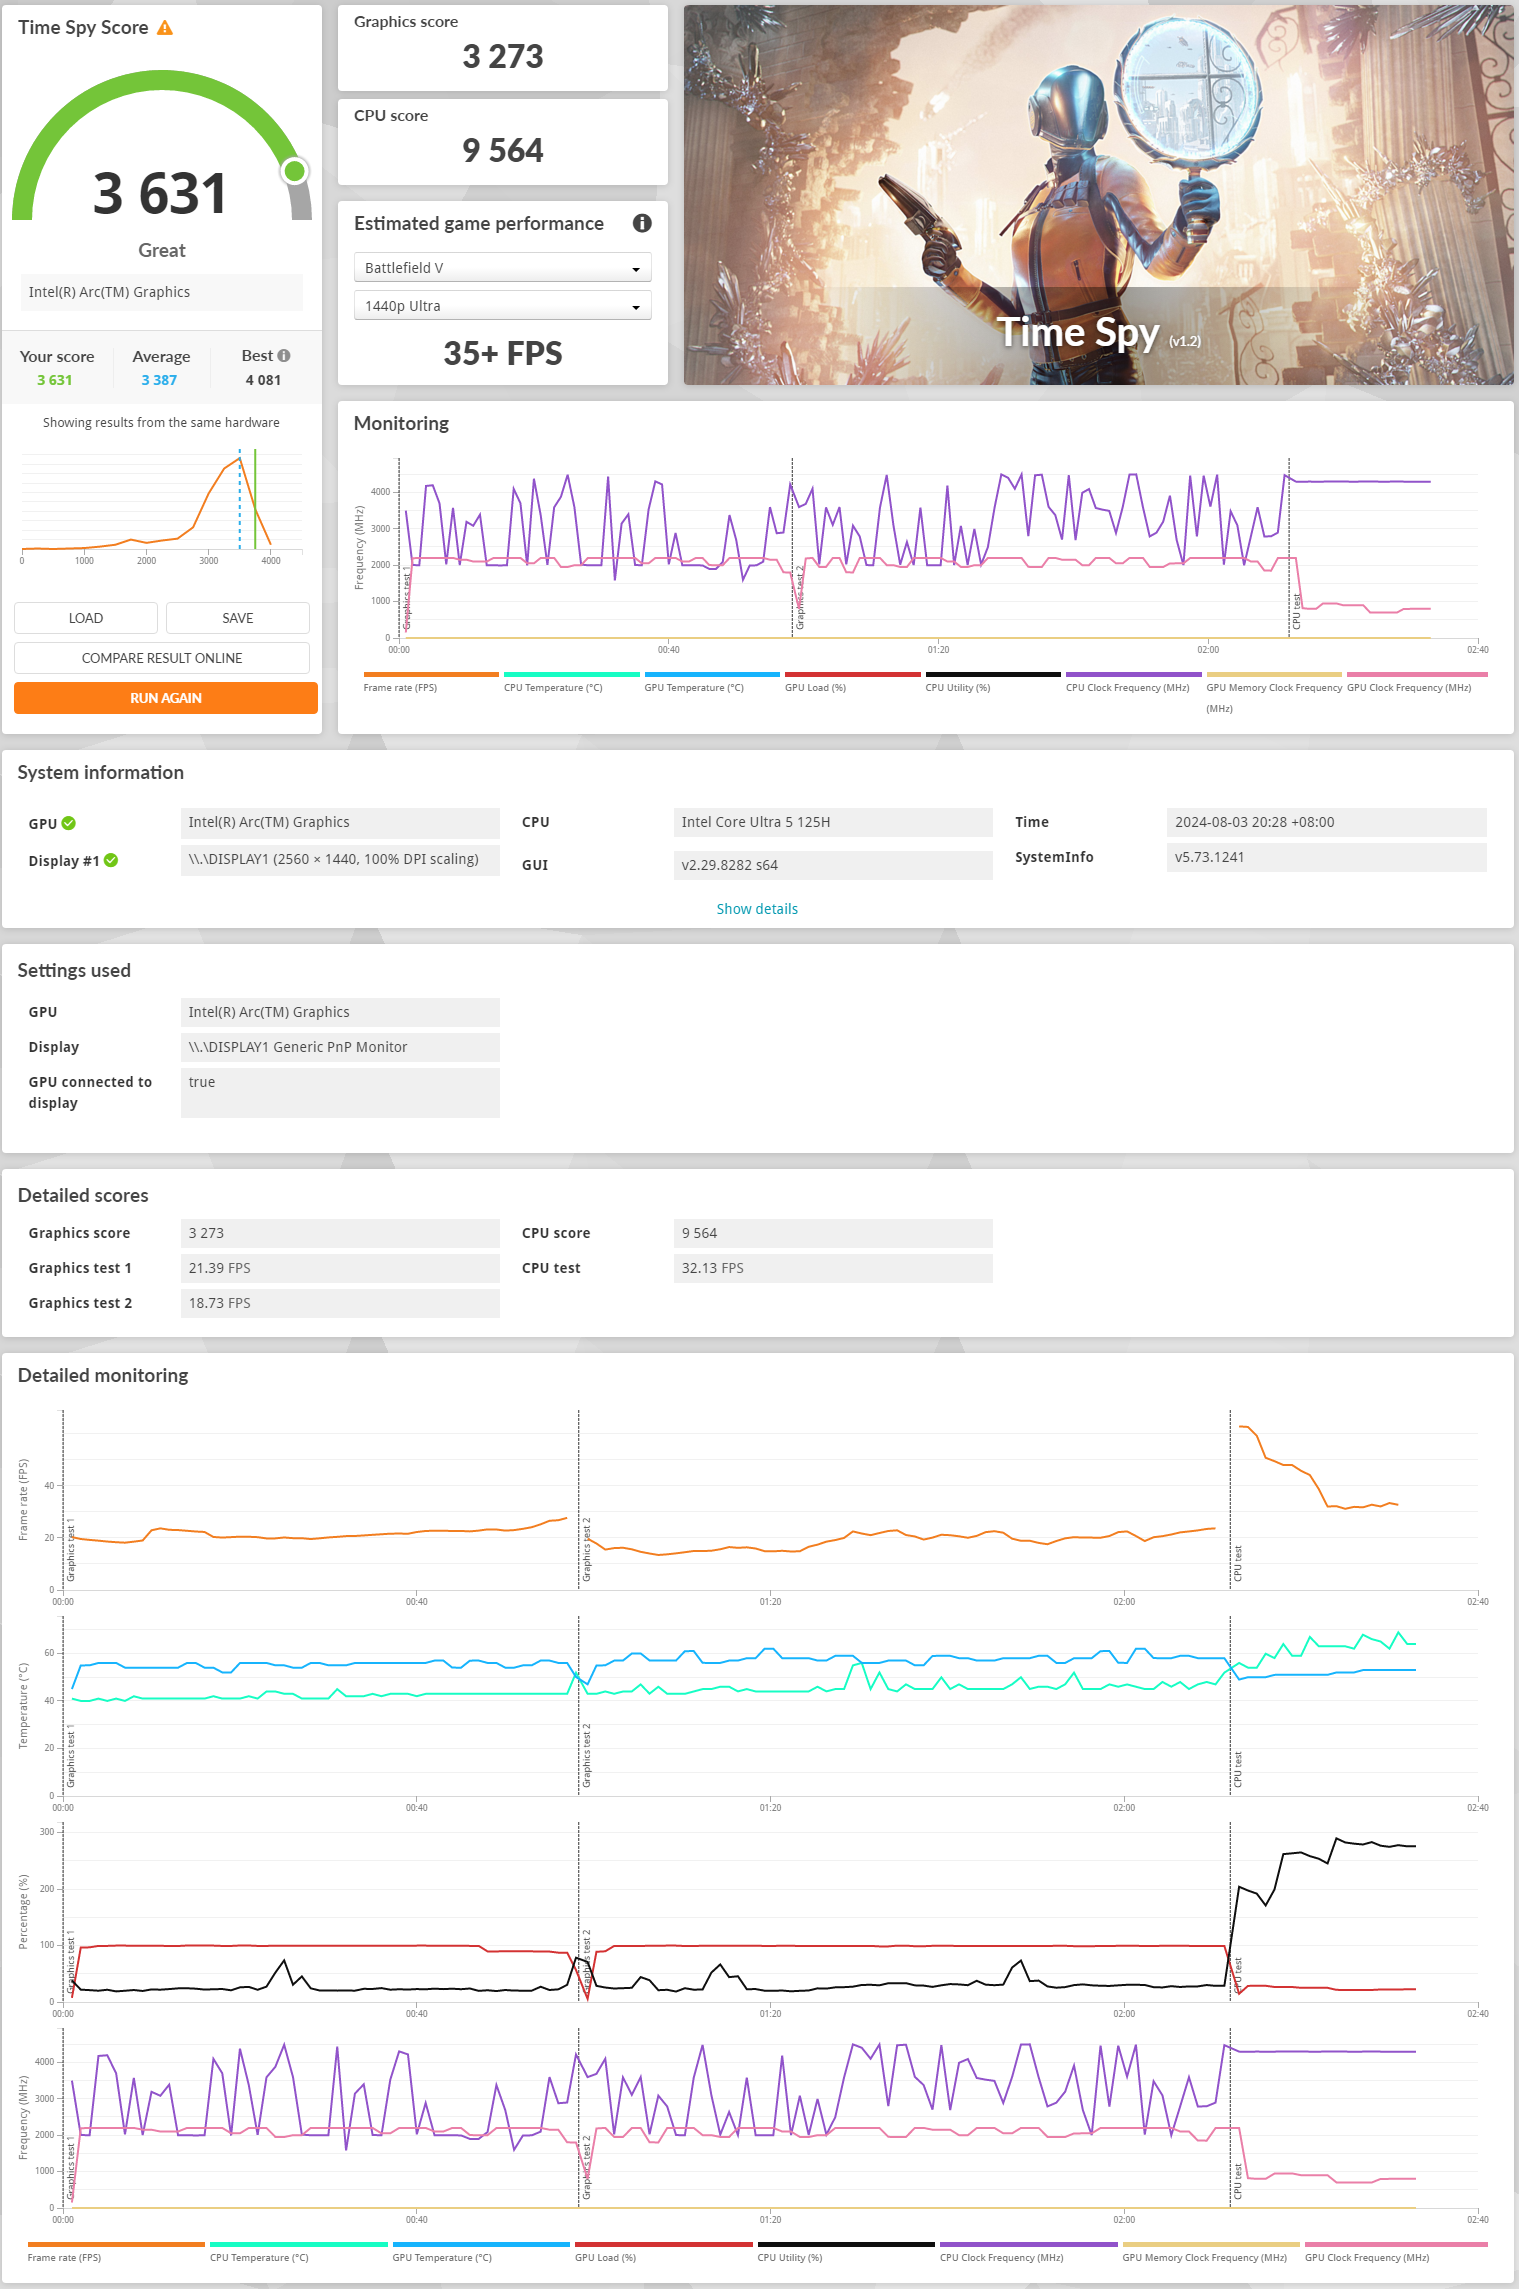Click the temperature graph in Detailed monitoring
1519x2289 pixels.
pyautogui.click(x=770, y=1706)
